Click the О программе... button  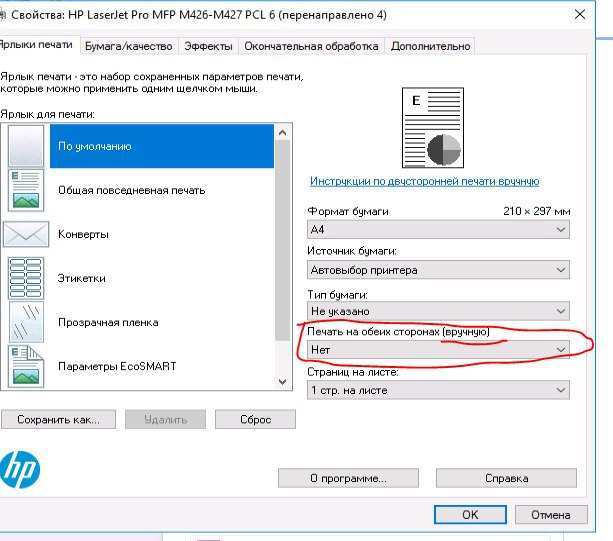coord(348,478)
